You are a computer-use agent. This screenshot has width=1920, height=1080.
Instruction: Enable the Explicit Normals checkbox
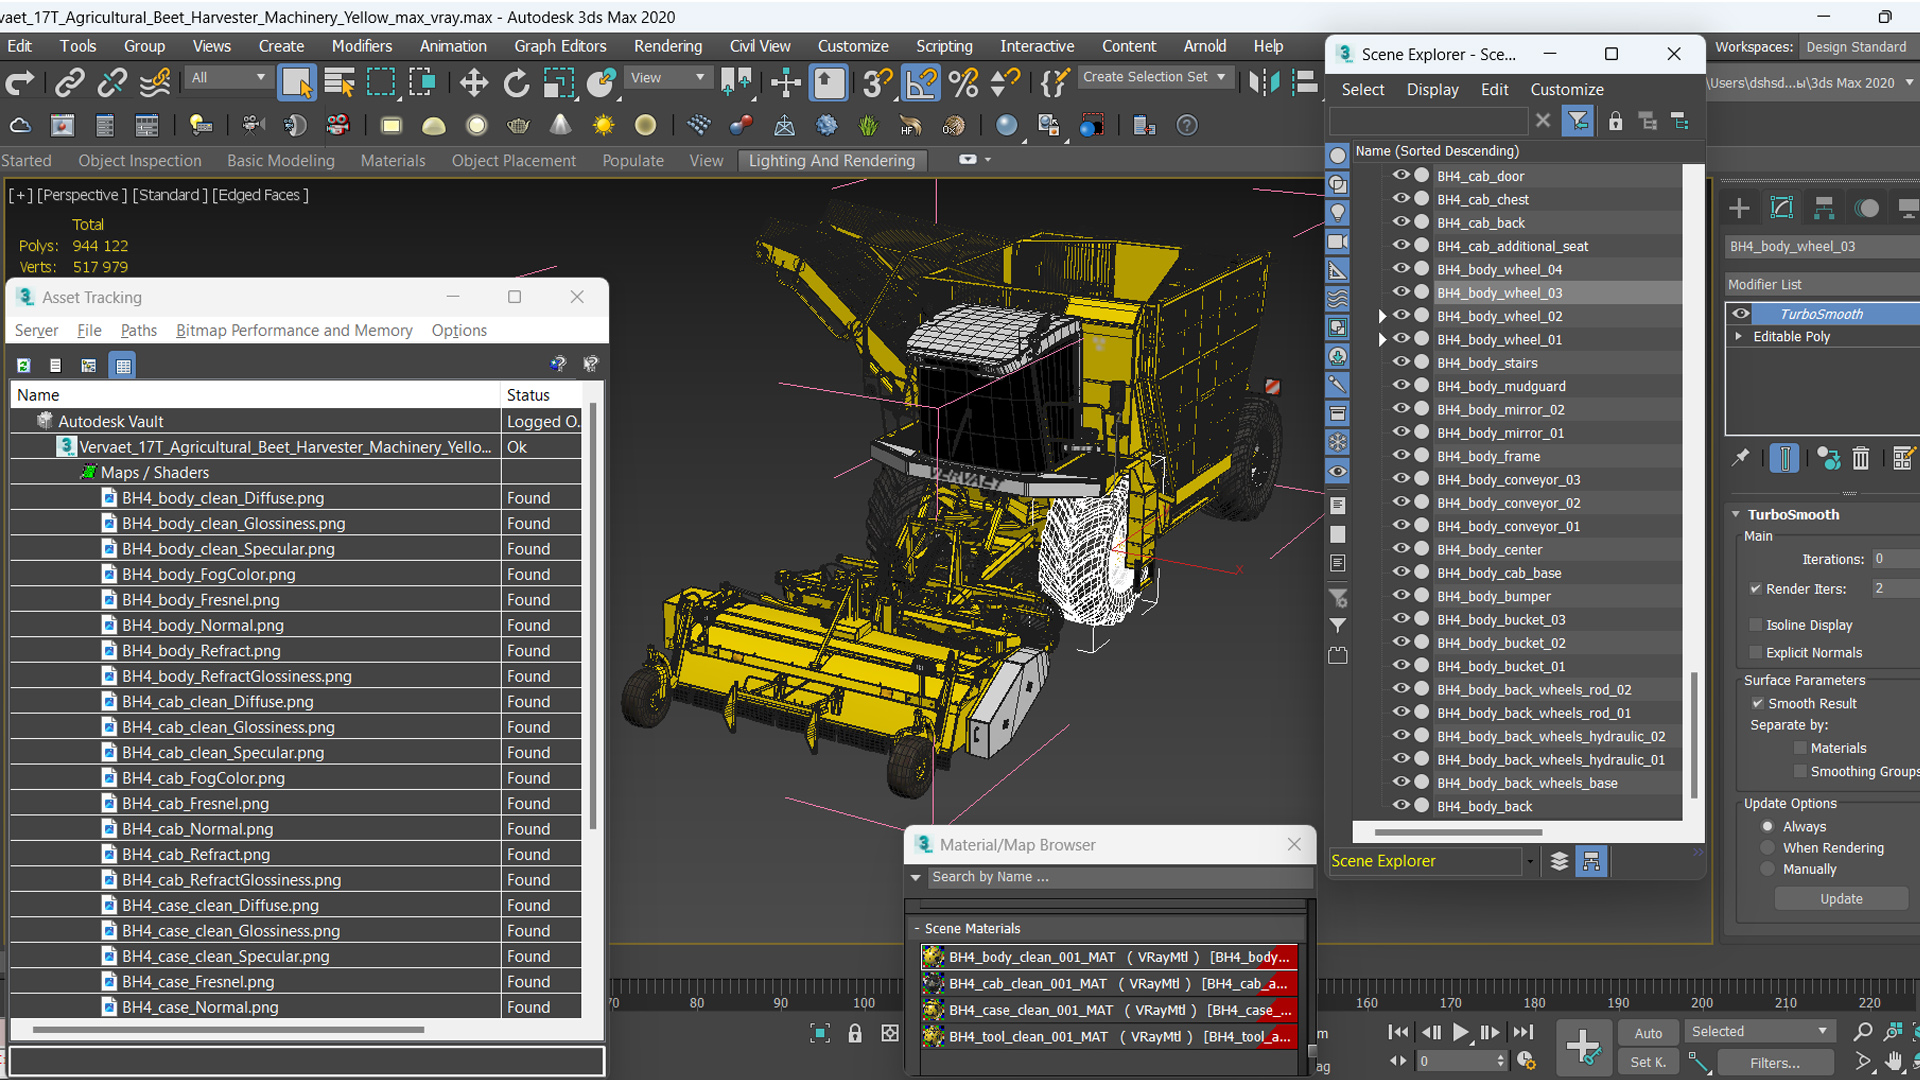coord(1756,653)
